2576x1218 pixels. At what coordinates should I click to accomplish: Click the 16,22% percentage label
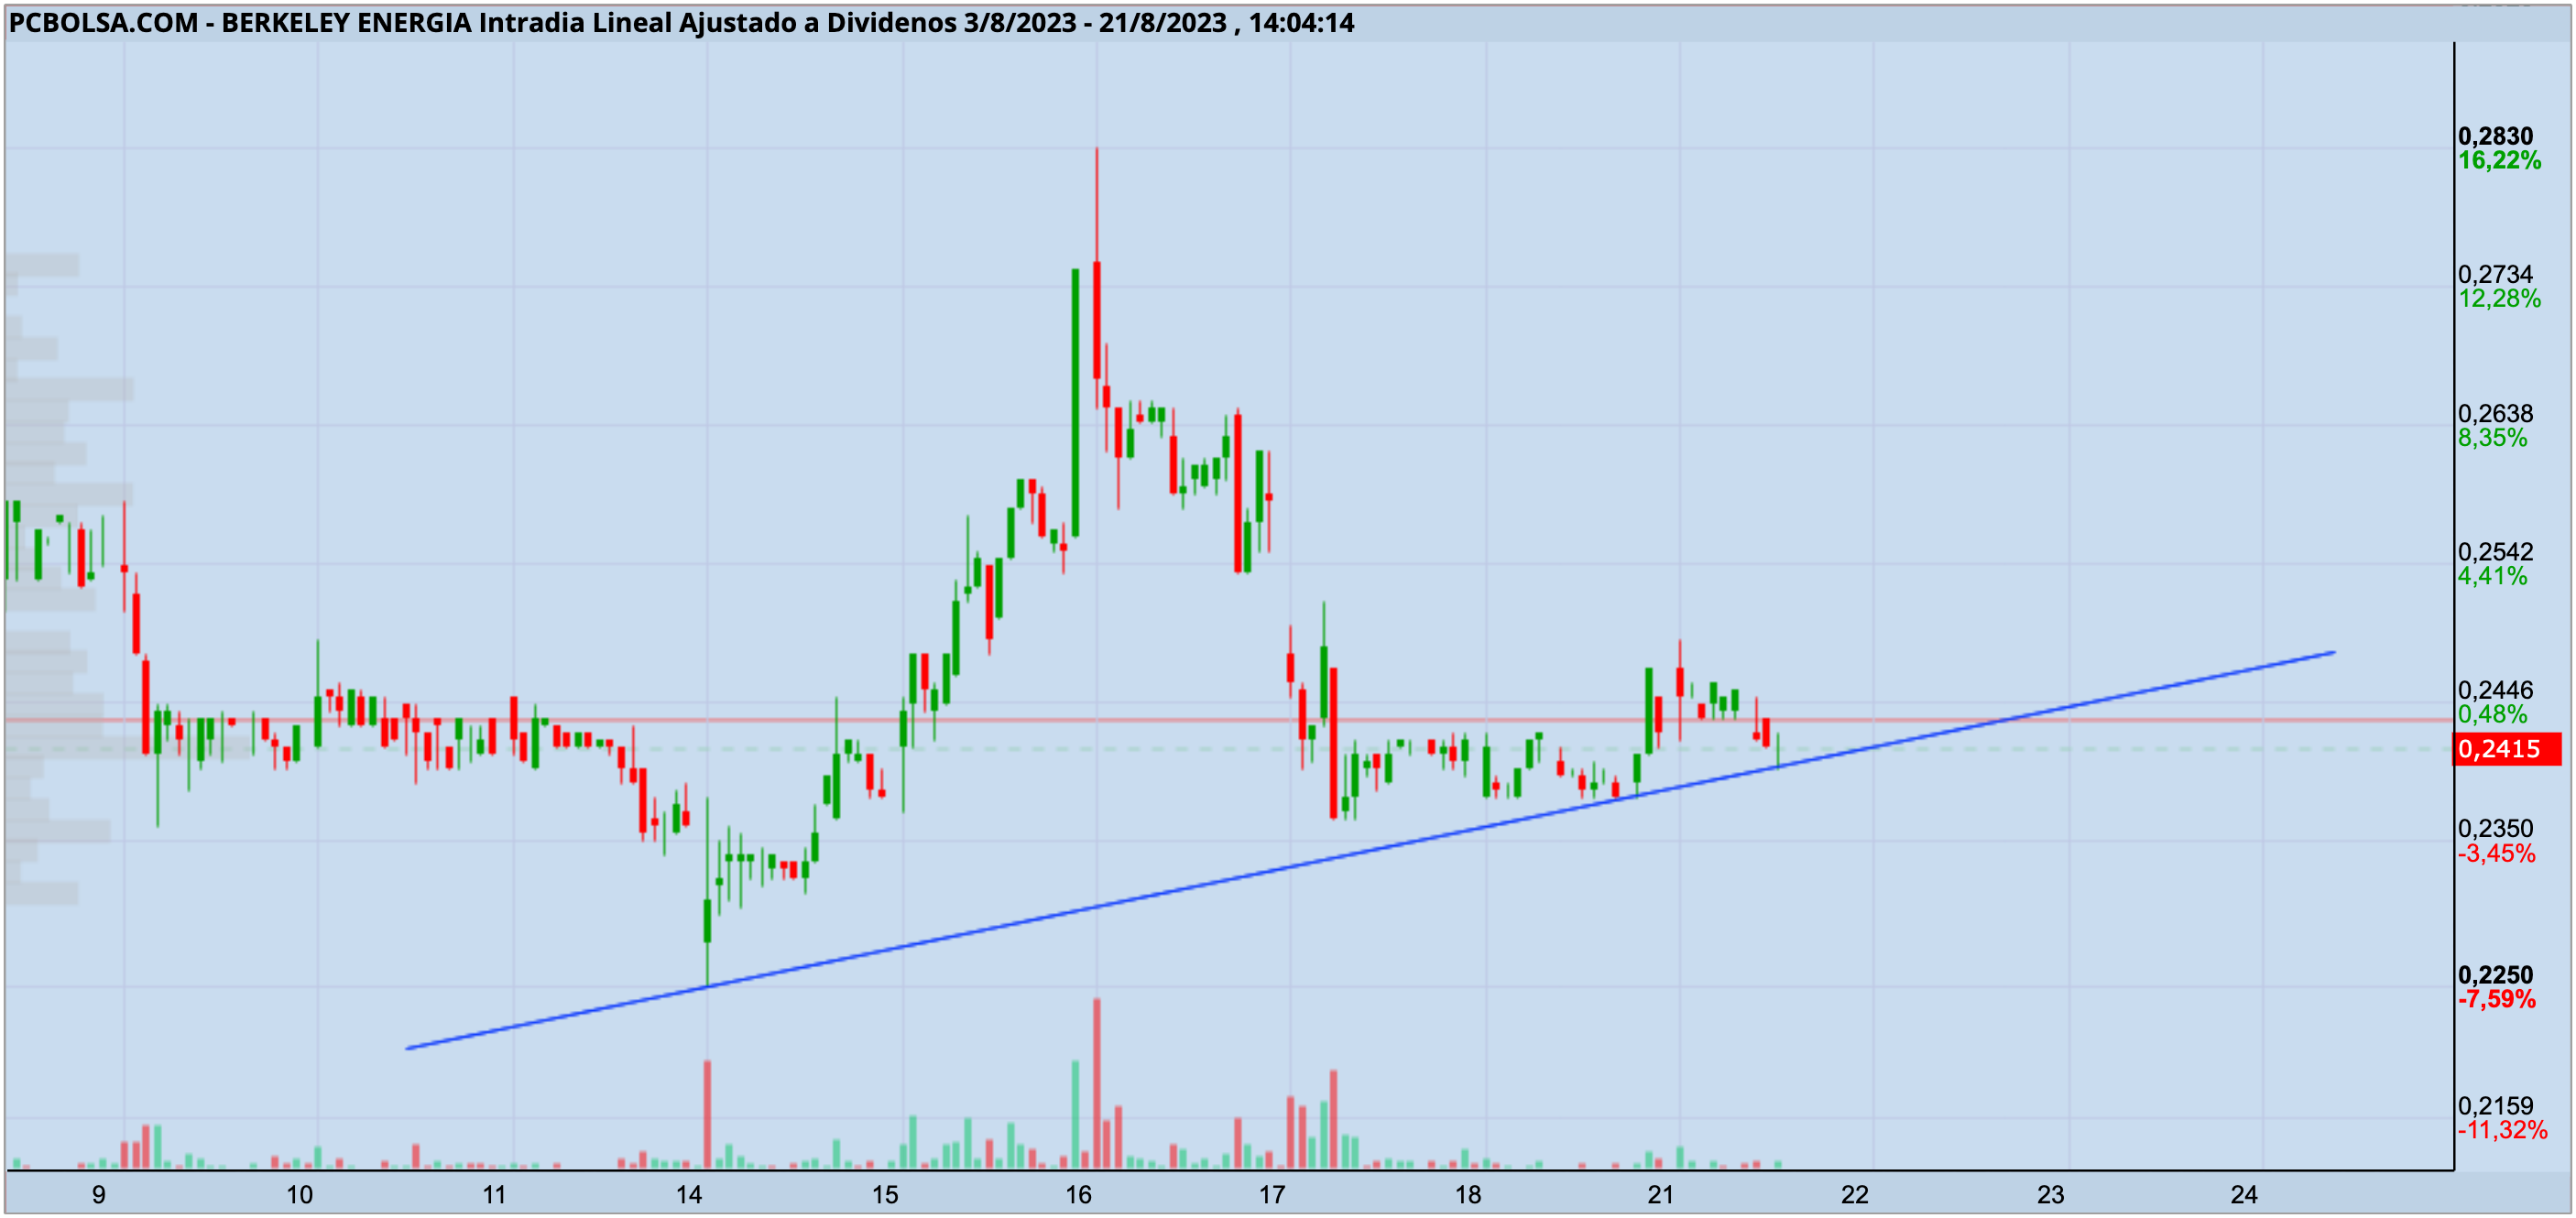pyautogui.click(x=2499, y=161)
